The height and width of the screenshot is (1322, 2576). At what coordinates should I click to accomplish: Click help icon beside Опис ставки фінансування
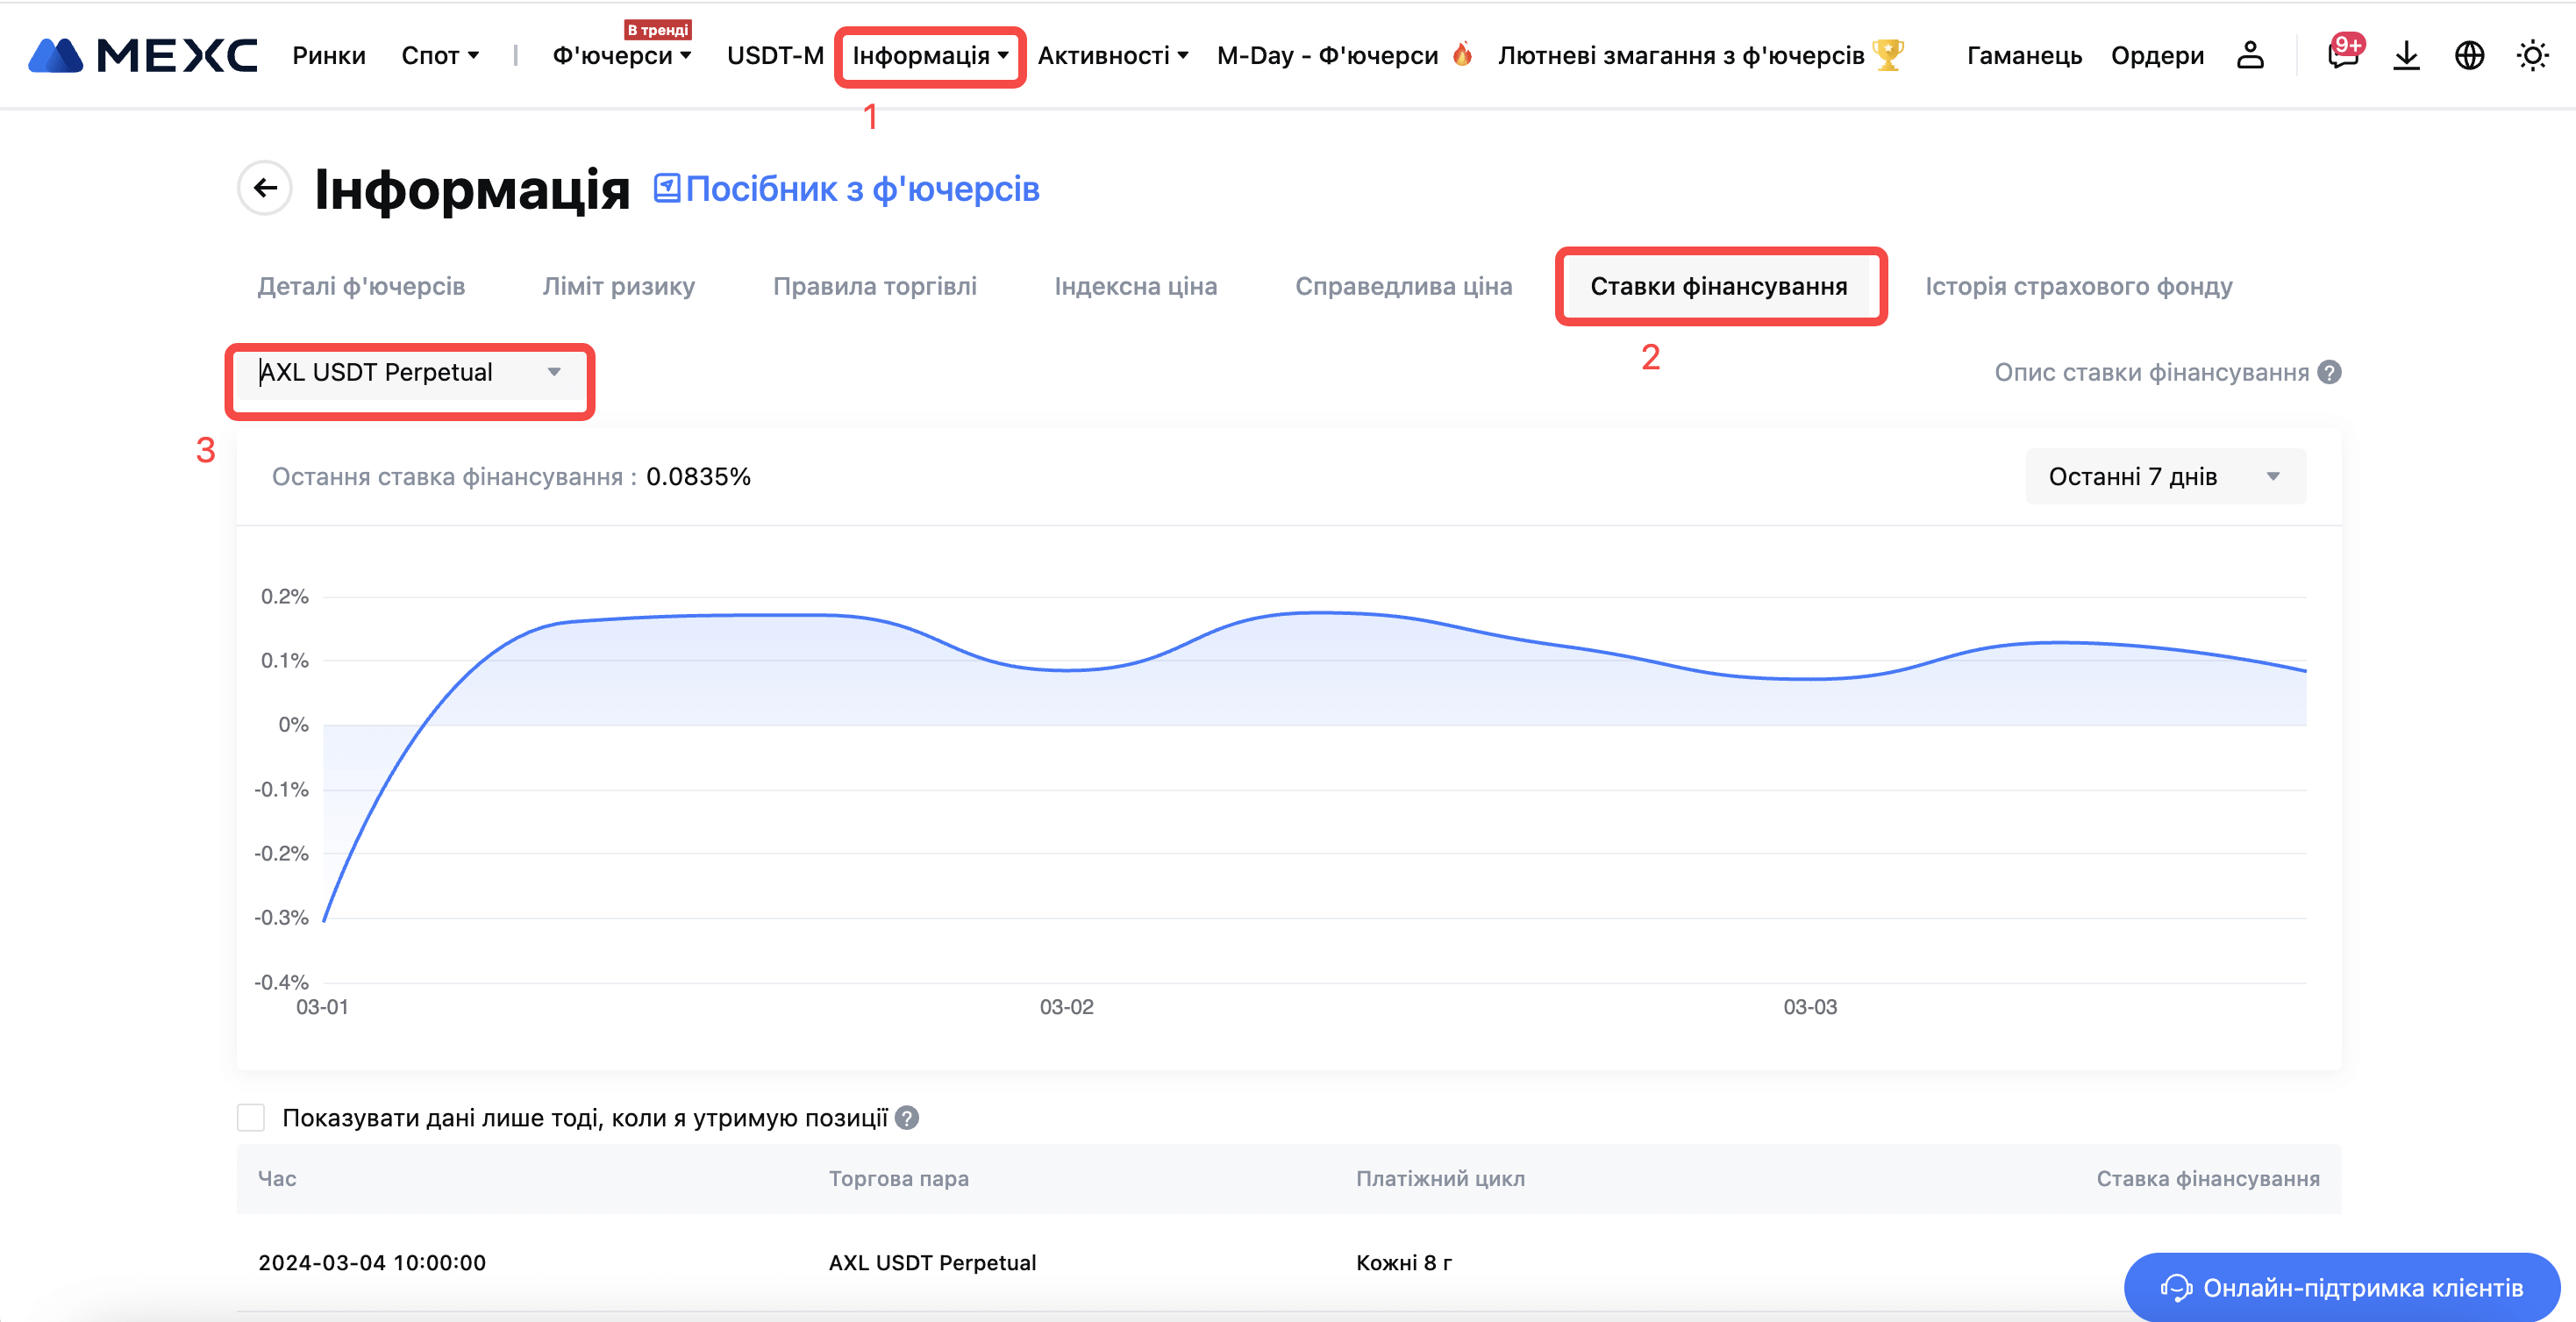pyautogui.click(x=2330, y=372)
